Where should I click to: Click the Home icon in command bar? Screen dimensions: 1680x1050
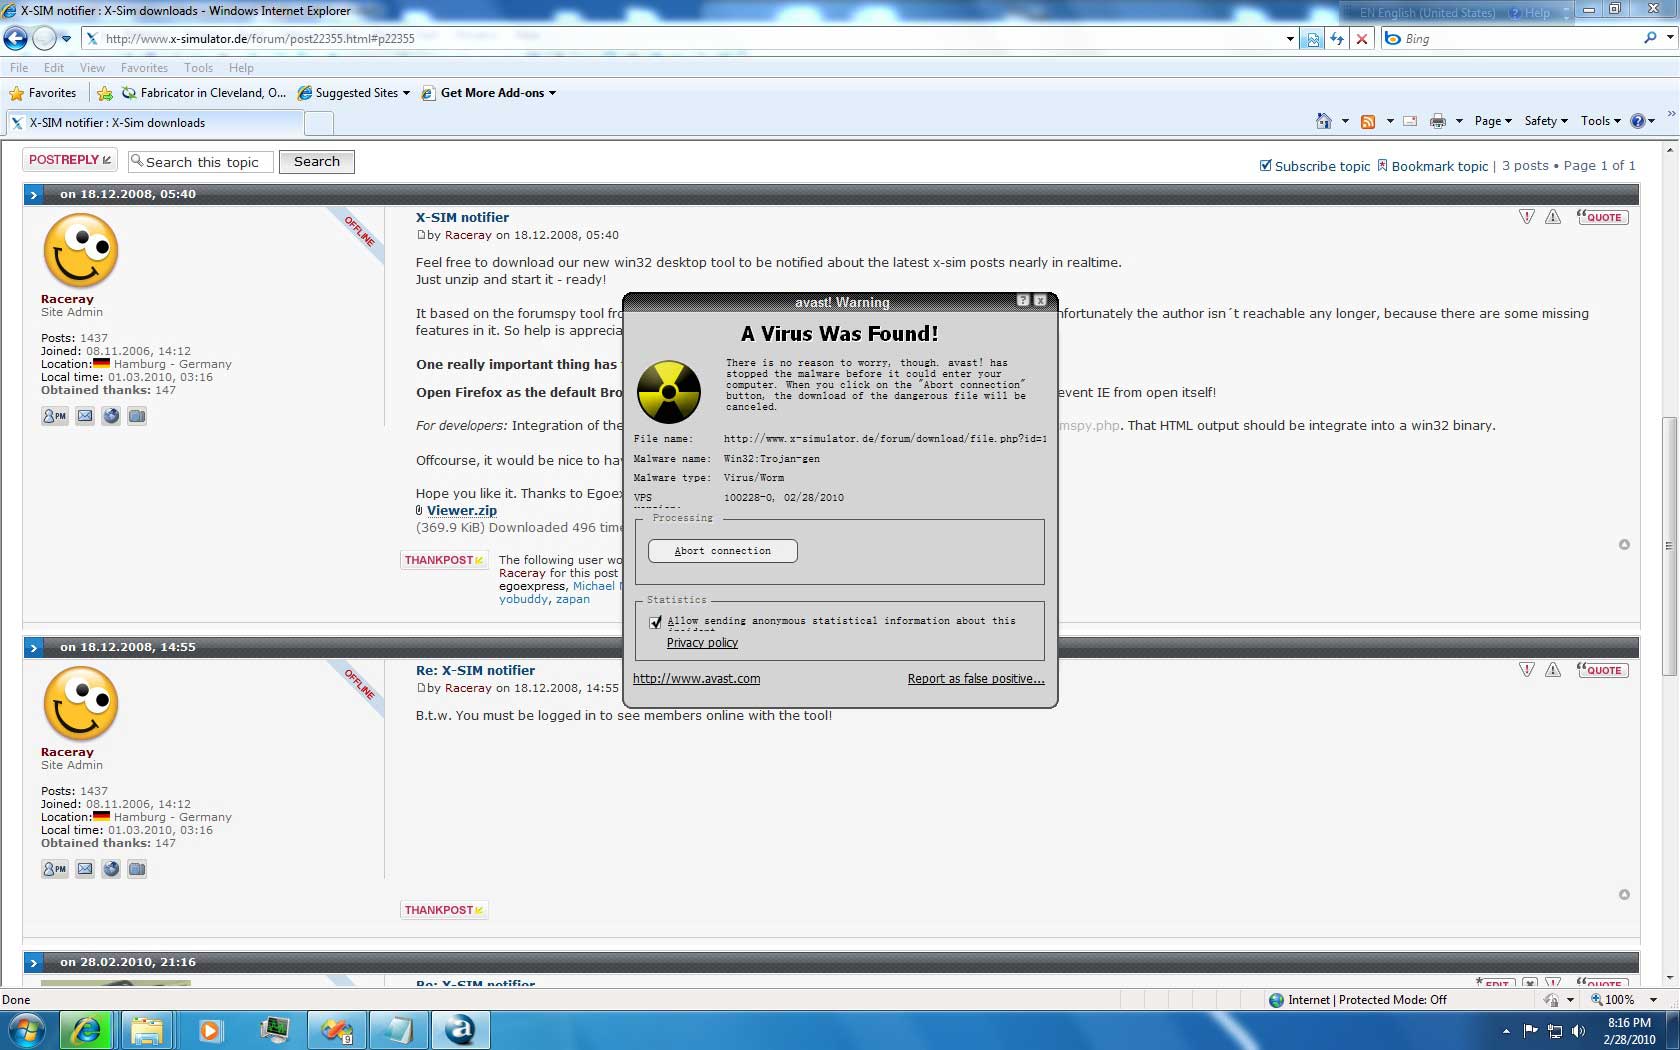pos(1323,121)
